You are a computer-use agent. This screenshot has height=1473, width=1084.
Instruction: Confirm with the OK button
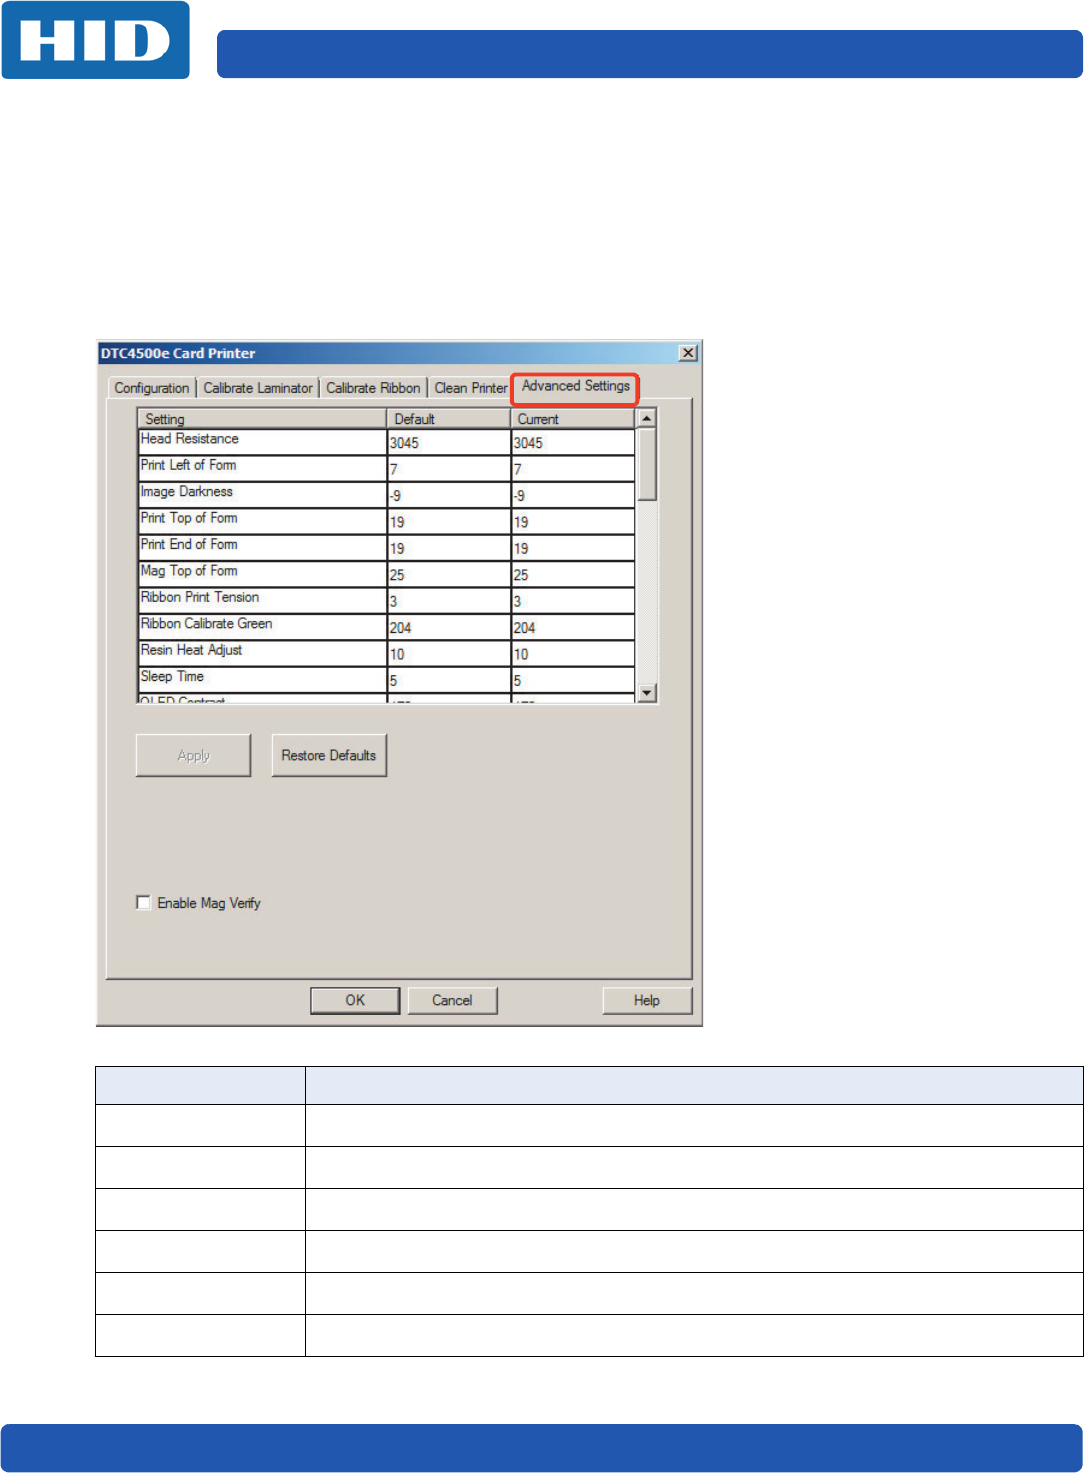click(355, 1000)
